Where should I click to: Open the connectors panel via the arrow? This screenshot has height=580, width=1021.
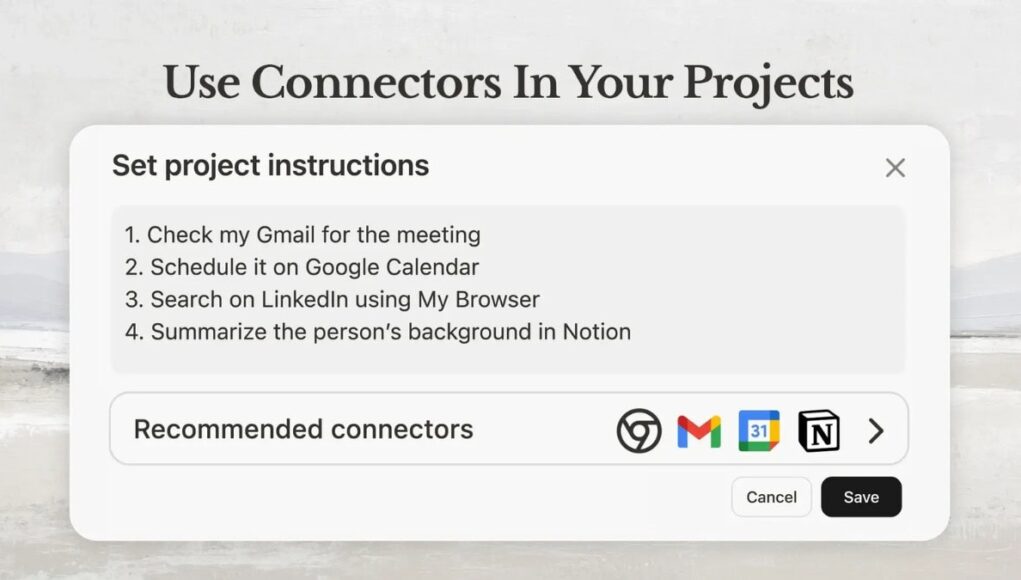click(877, 430)
